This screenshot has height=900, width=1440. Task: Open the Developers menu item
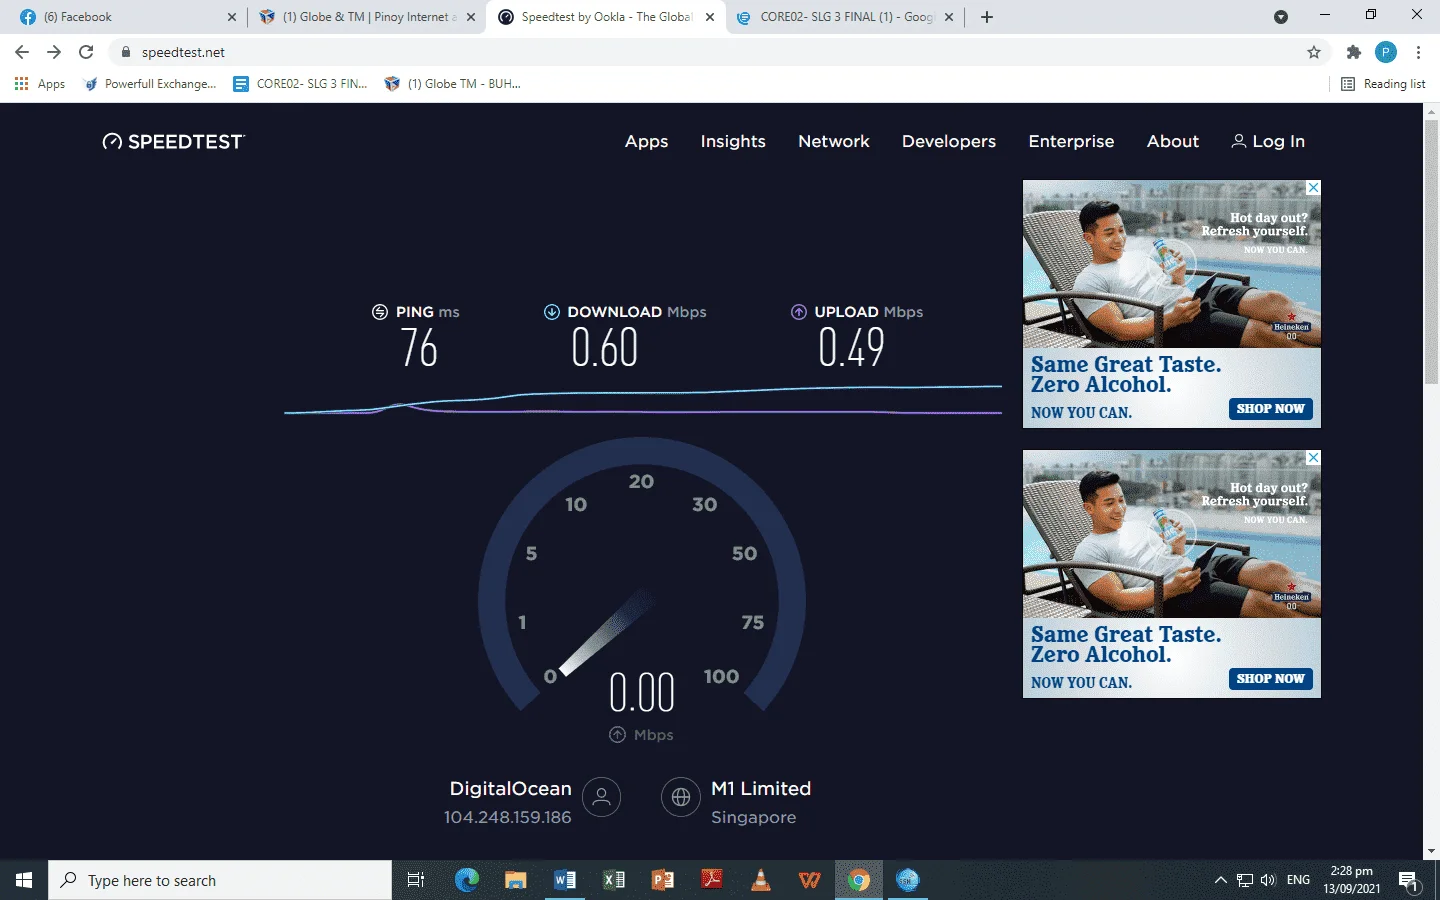click(949, 141)
